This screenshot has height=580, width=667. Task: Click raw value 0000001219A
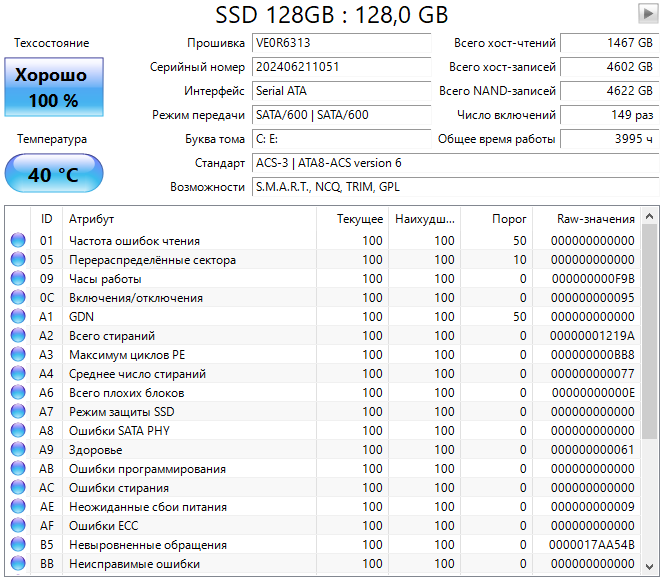(x=592, y=336)
